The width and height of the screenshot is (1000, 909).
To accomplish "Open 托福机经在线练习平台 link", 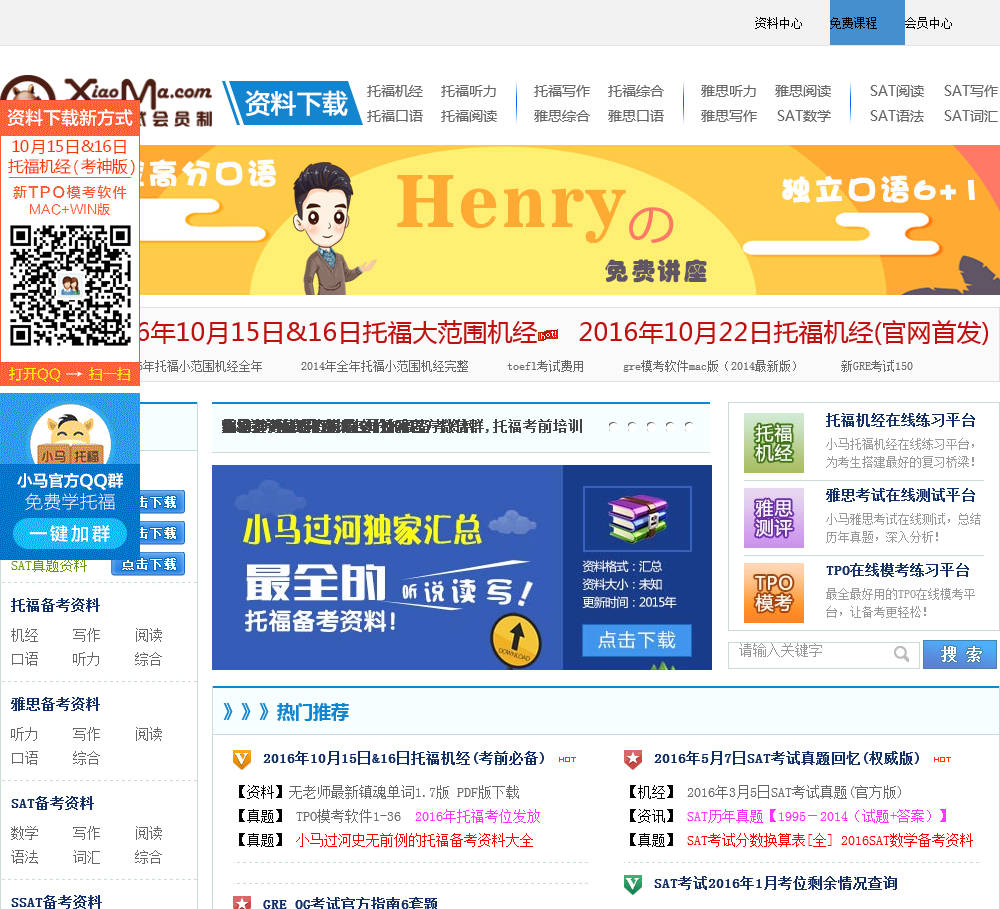I will click(x=901, y=421).
